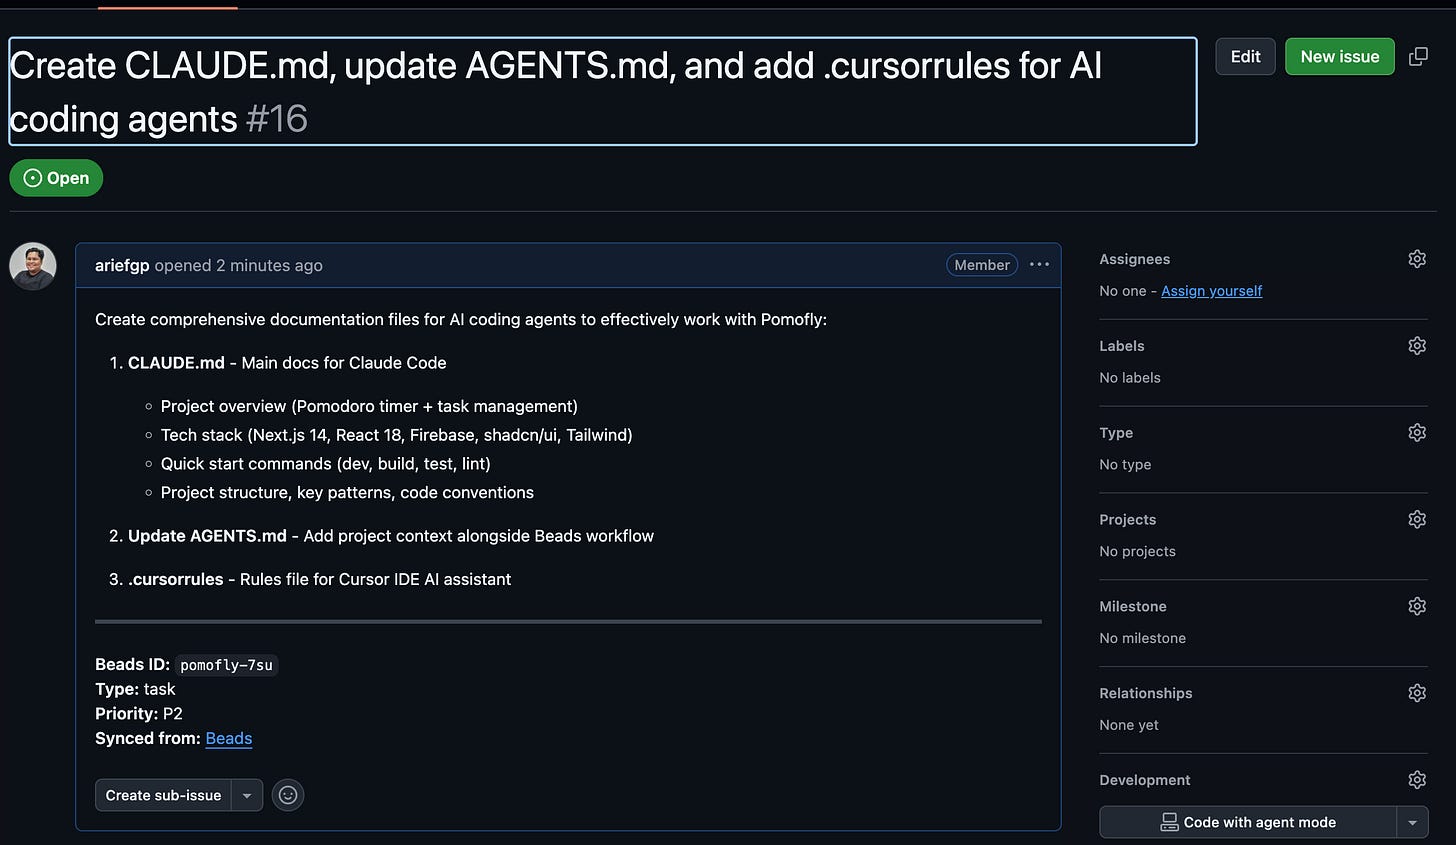
Task: Expand the Create sub-issue dropdown arrow
Action: coord(247,795)
